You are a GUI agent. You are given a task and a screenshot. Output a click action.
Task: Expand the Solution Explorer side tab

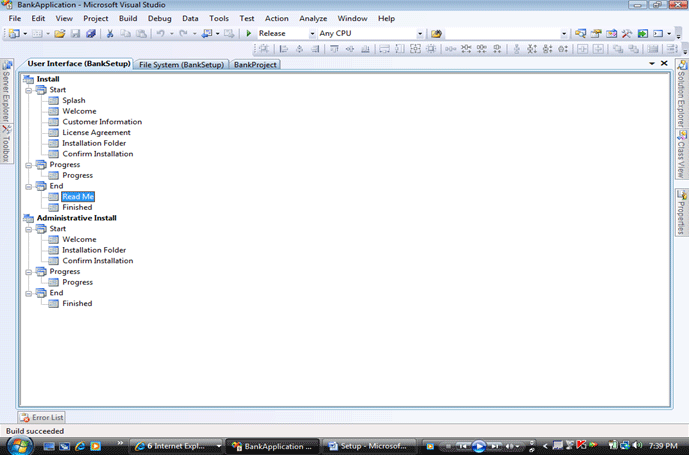(x=682, y=93)
